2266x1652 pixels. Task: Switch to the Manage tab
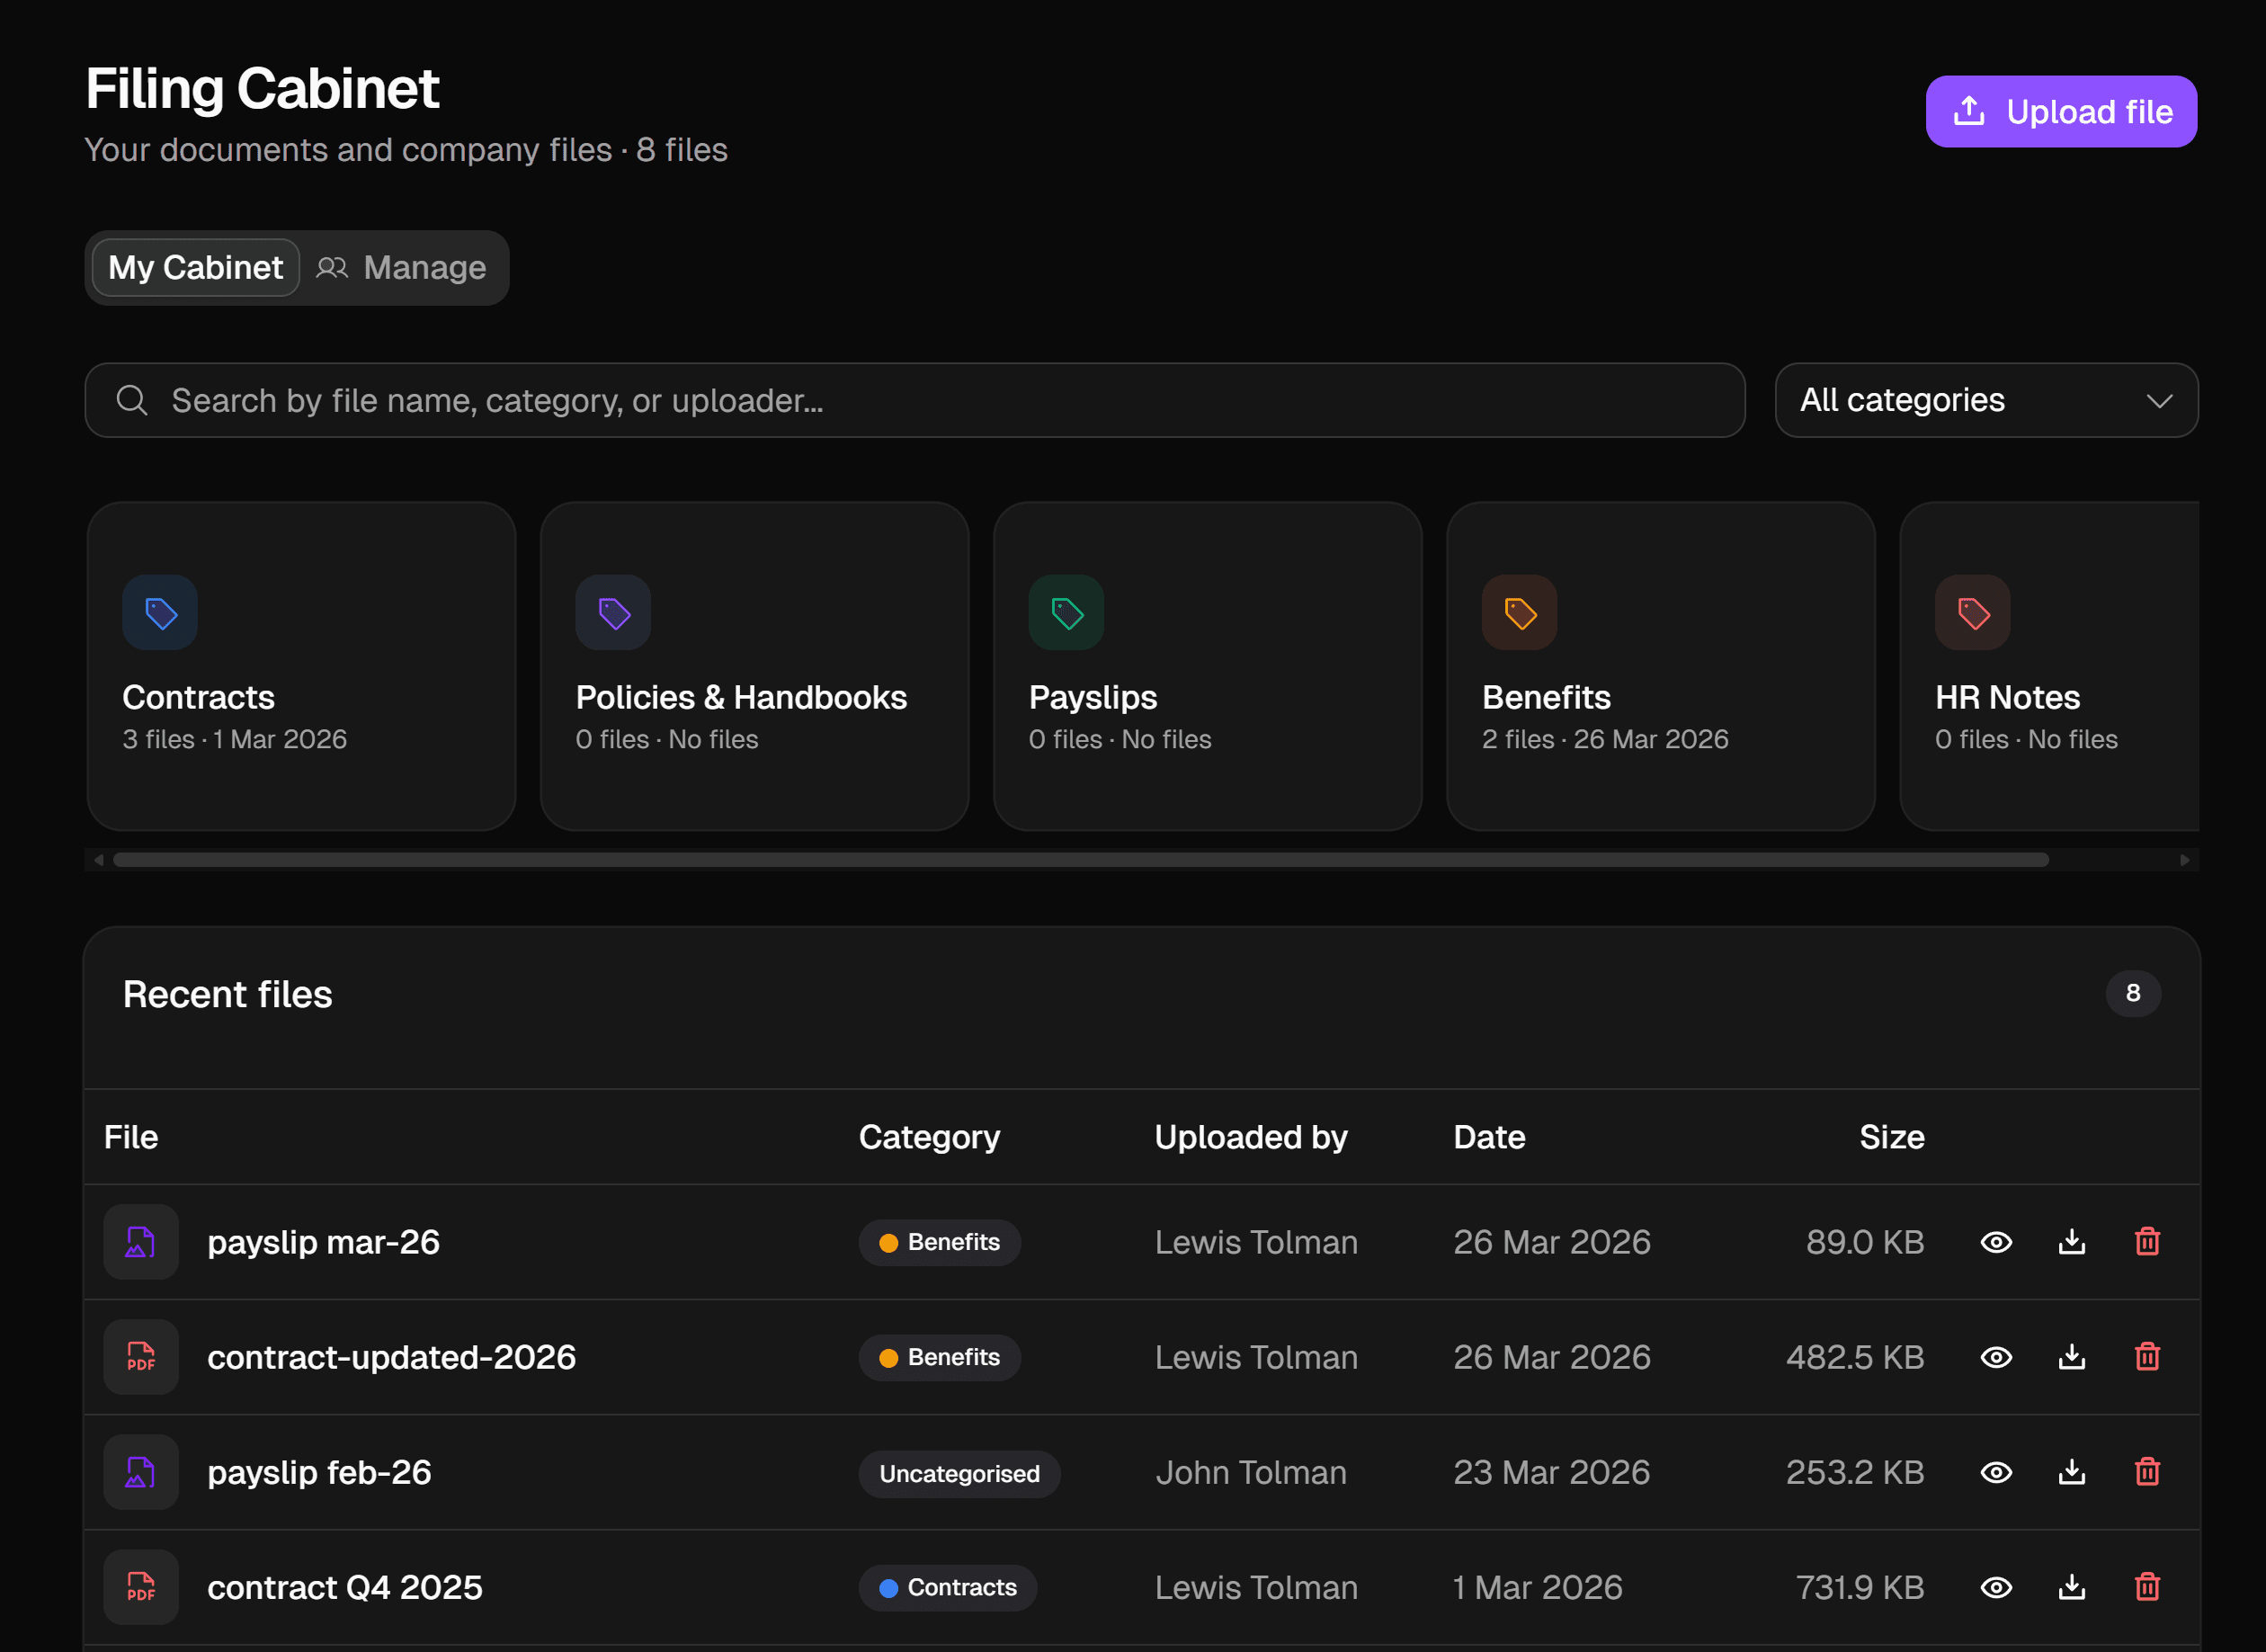pos(403,268)
